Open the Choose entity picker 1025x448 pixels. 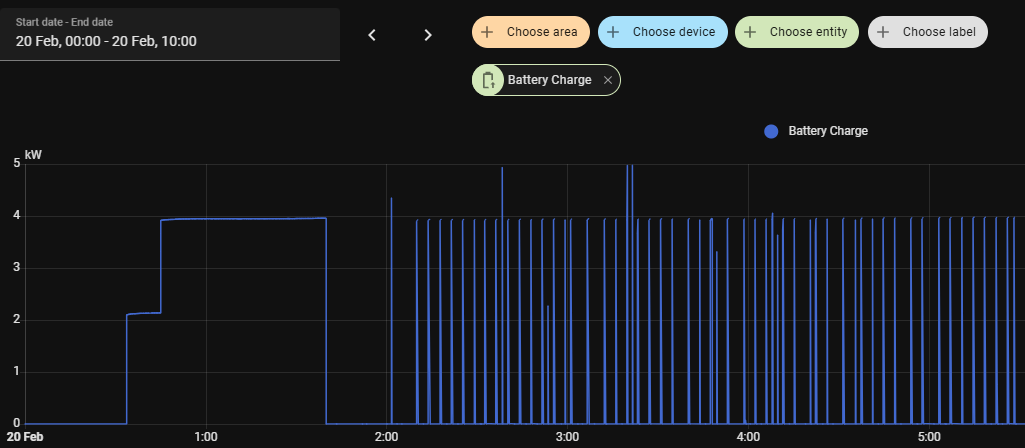click(808, 32)
